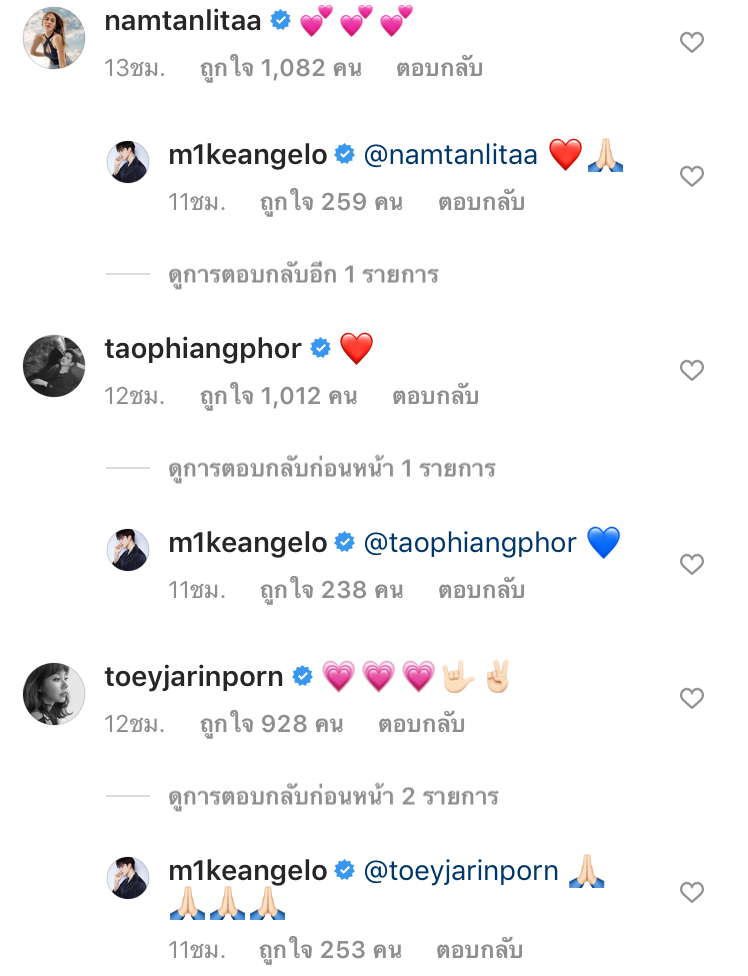The image size is (748, 976).
Task: Tap heart on taophiangphor's comment
Action: click(692, 370)
